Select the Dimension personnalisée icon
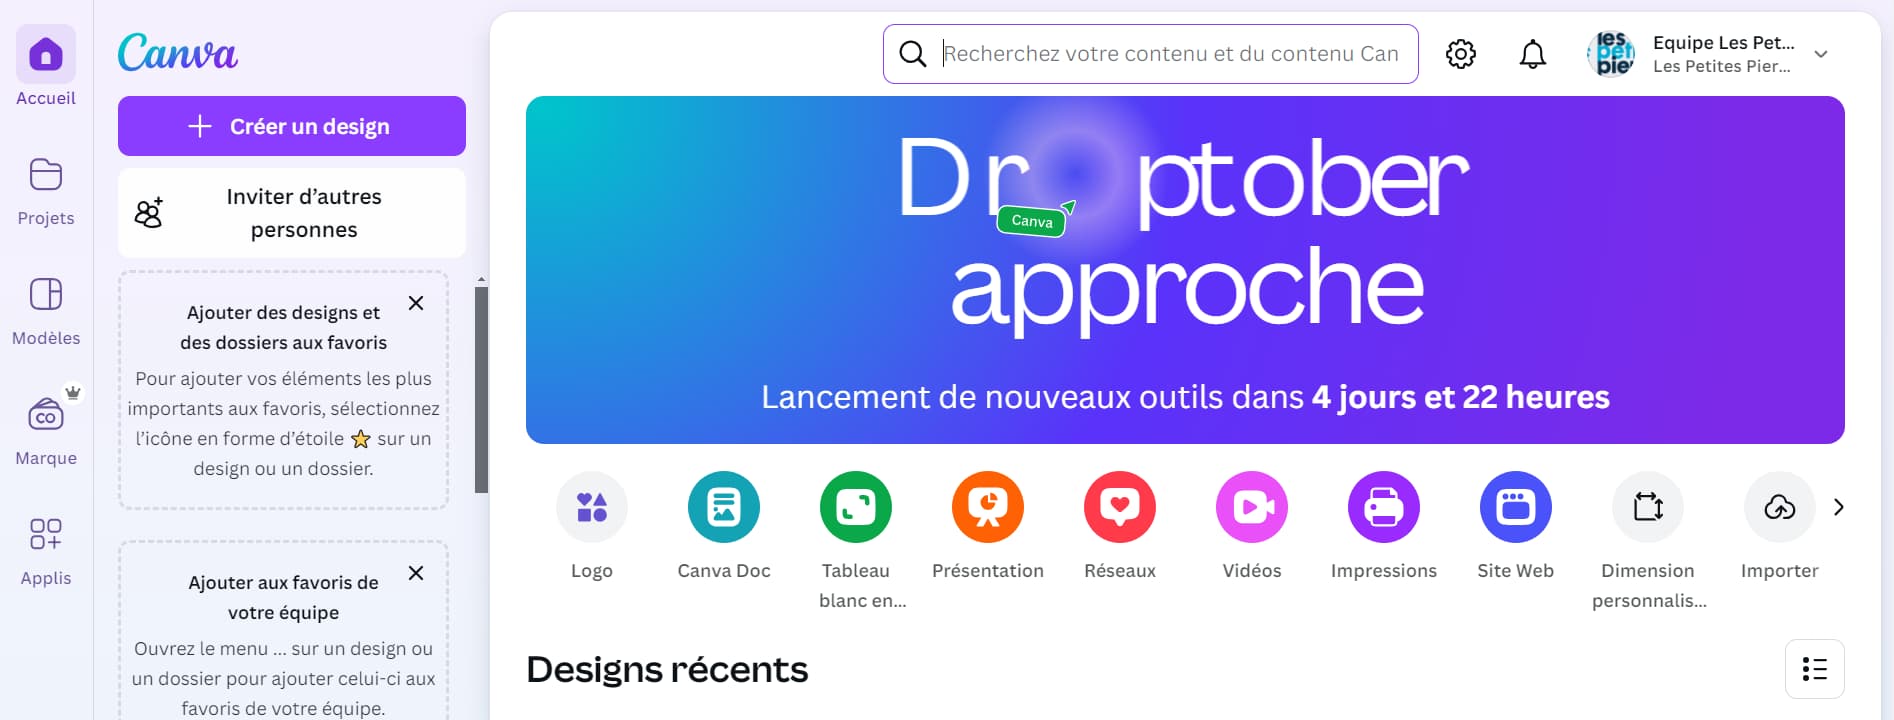 pyautogui.click(x=1648, y=507)
